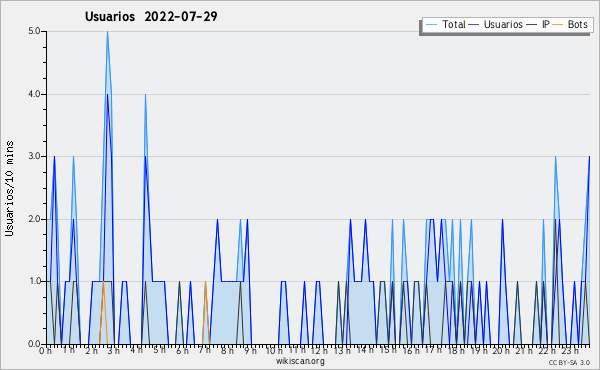The height and width of the screenshot is (370, 600).
Task: Click the Usuarios/10 mins axis title
Action: click(x=9, y=188)
